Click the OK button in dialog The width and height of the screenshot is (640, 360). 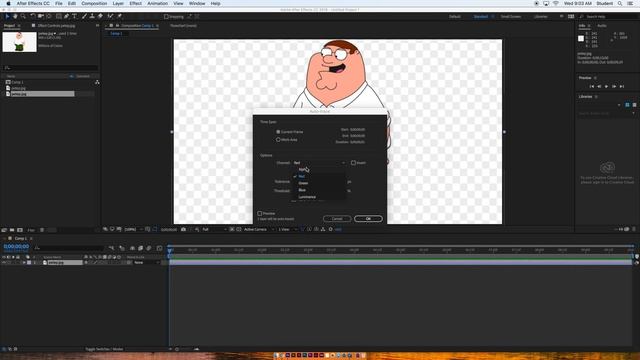pos(368,219)
